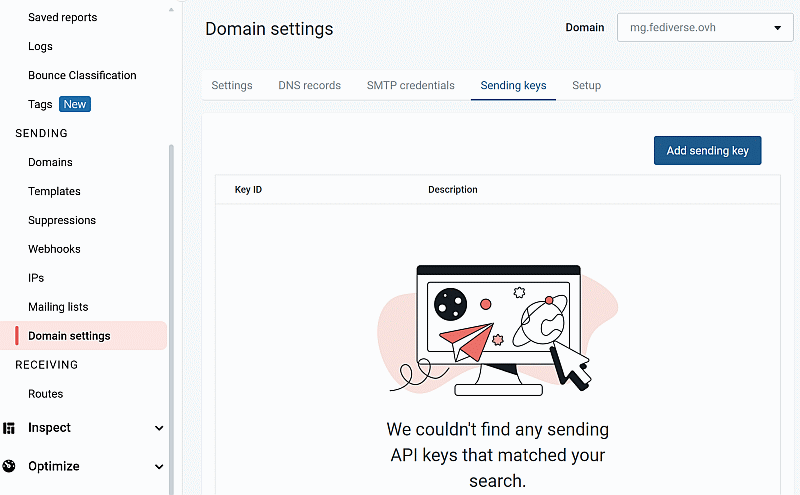Go to Webhooks in the sidebar
The width and height of the screenshot is (800, 495).
(x=54, y=249)
